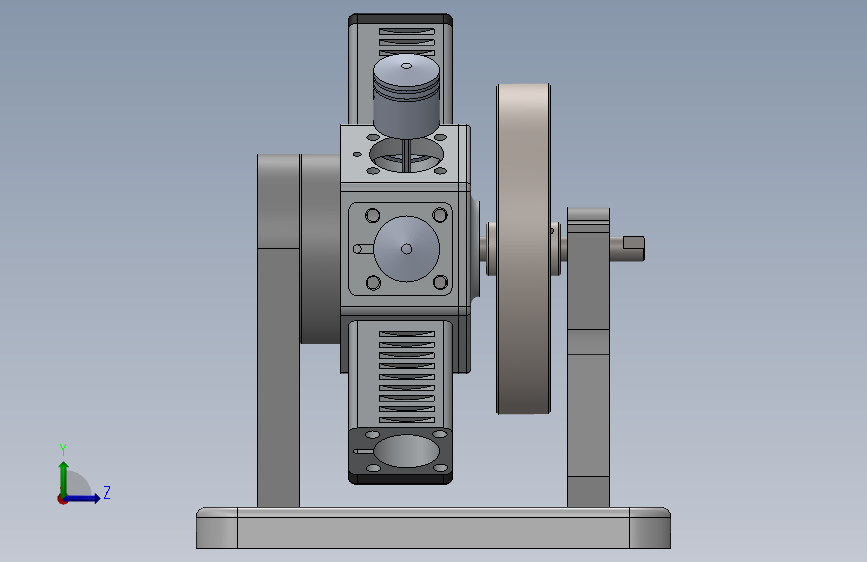Select the keyed shaft end right of the support
The height and width of the screenshot is (562, 867).
click(628, 248)
